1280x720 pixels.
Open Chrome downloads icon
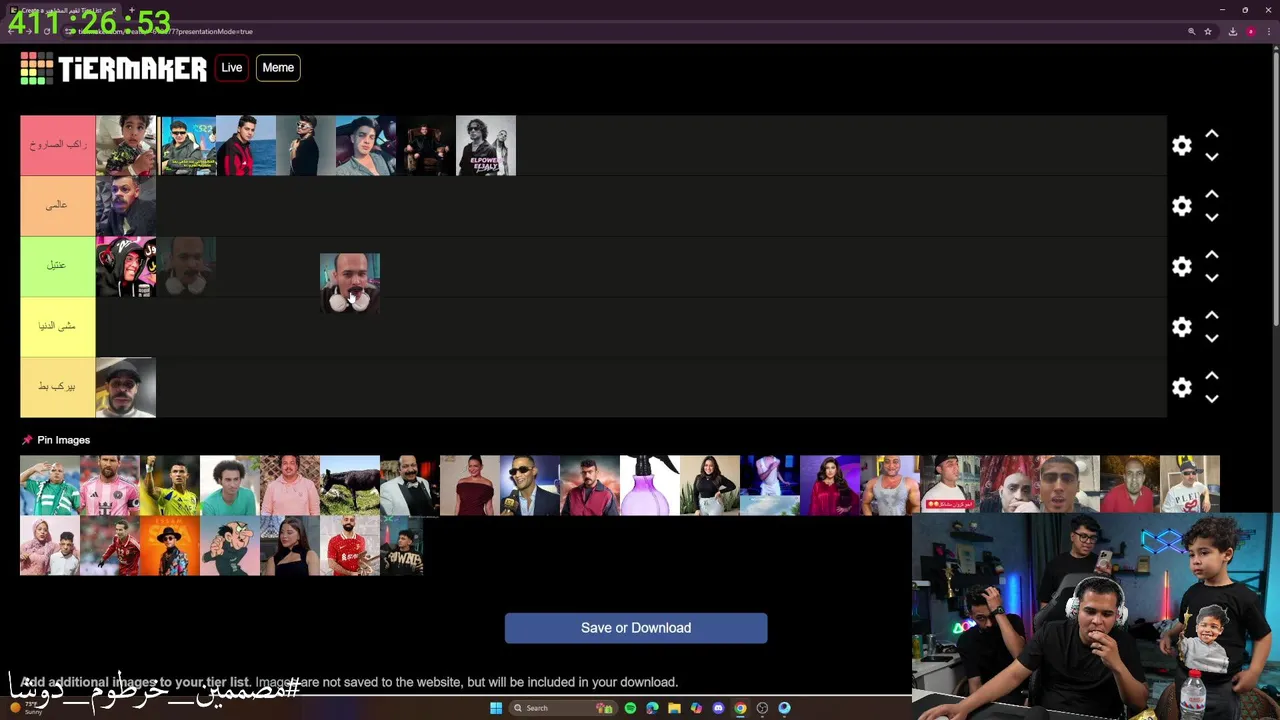[x=1232, y=31]
